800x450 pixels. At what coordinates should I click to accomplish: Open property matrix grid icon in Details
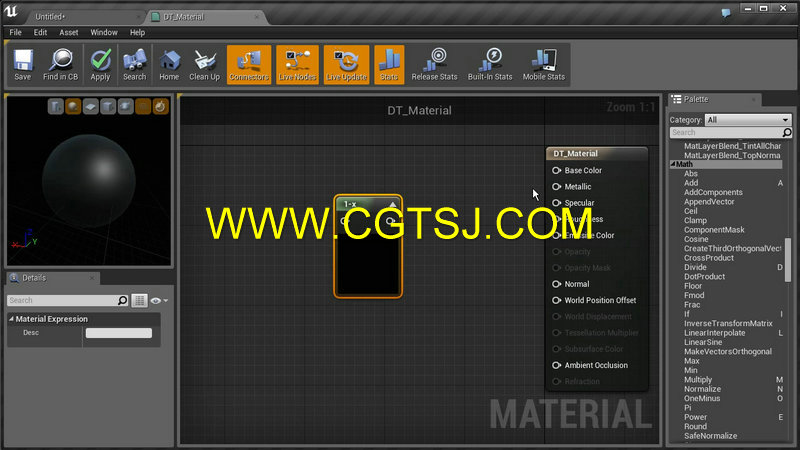139,301
